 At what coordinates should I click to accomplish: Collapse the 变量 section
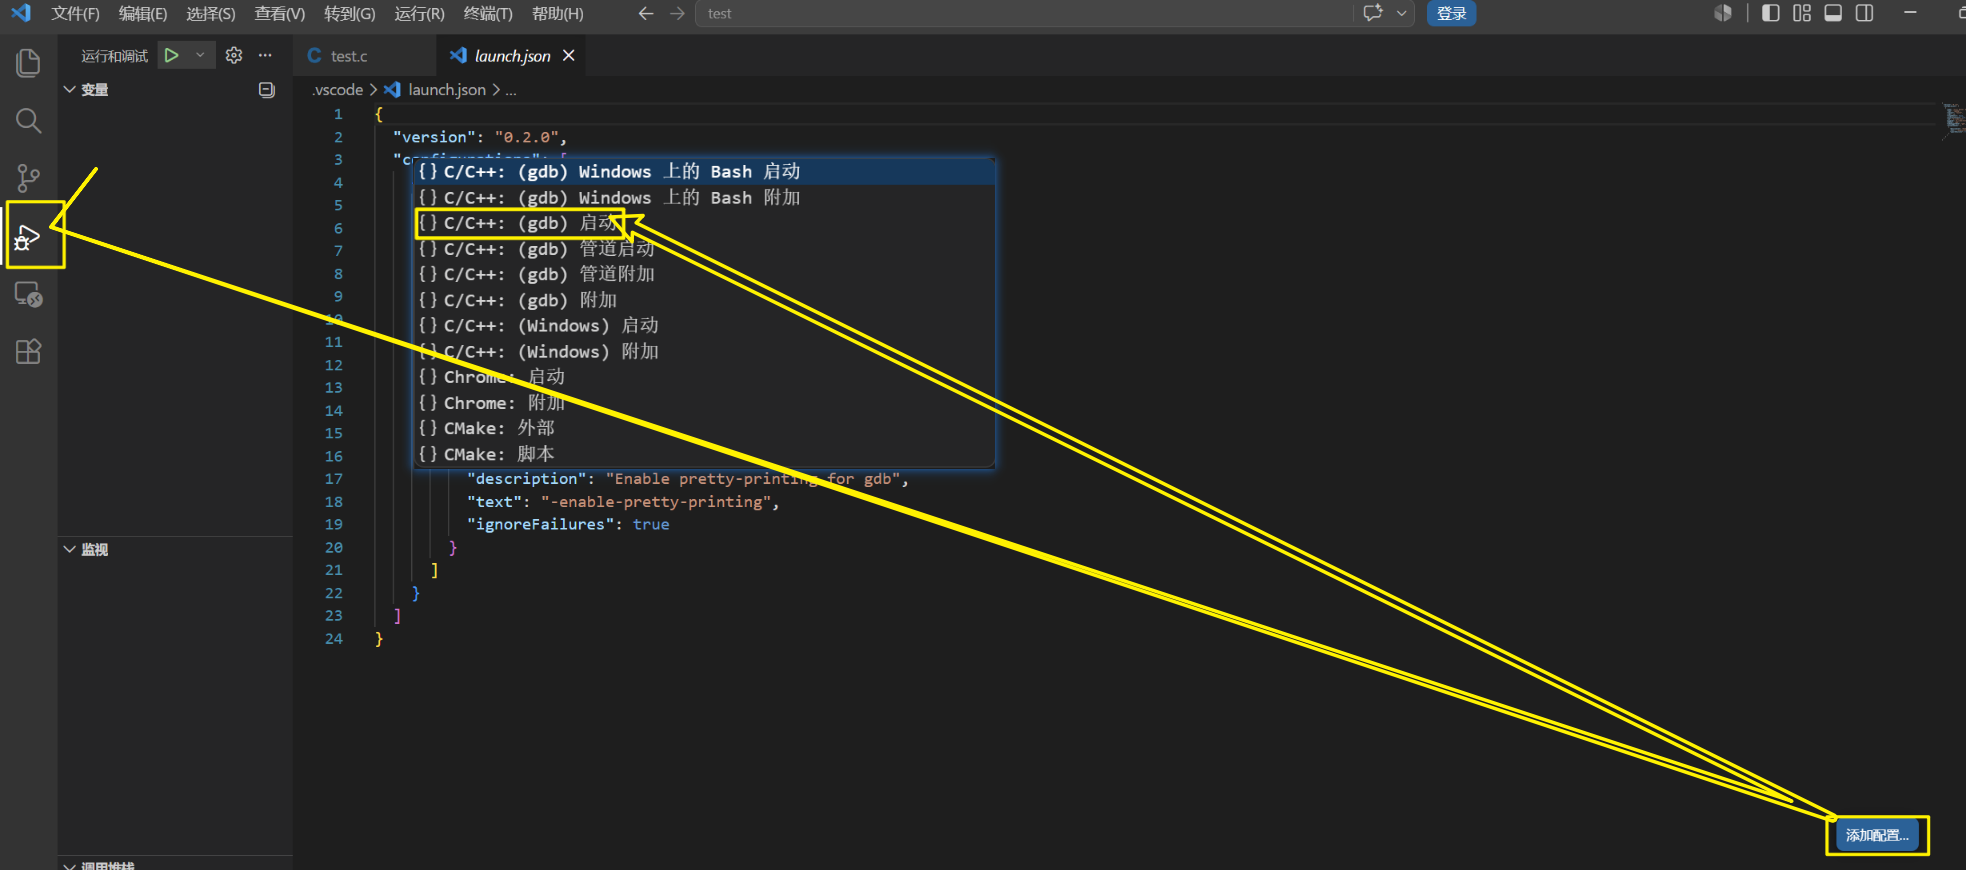click(70, 90)
